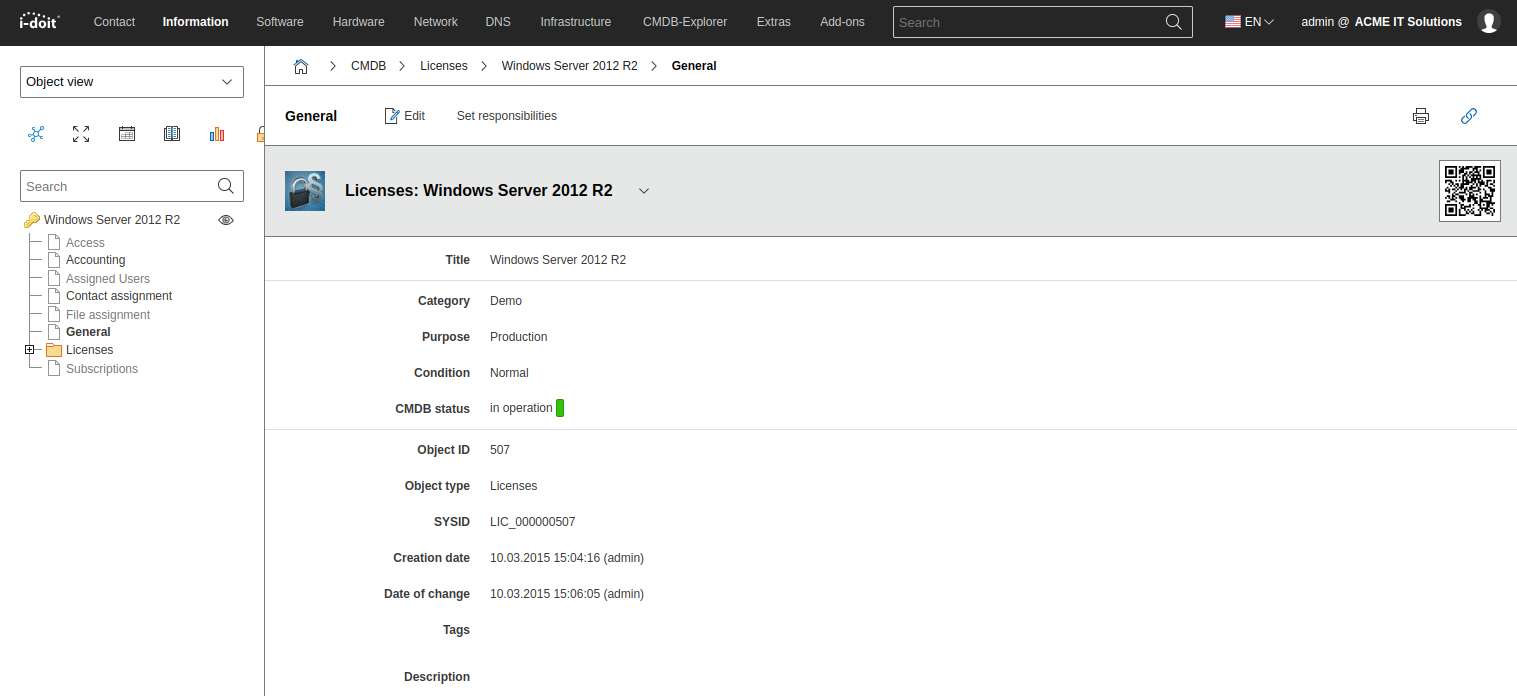
Task: Click the Category value Demo
Action: point(506,301)
